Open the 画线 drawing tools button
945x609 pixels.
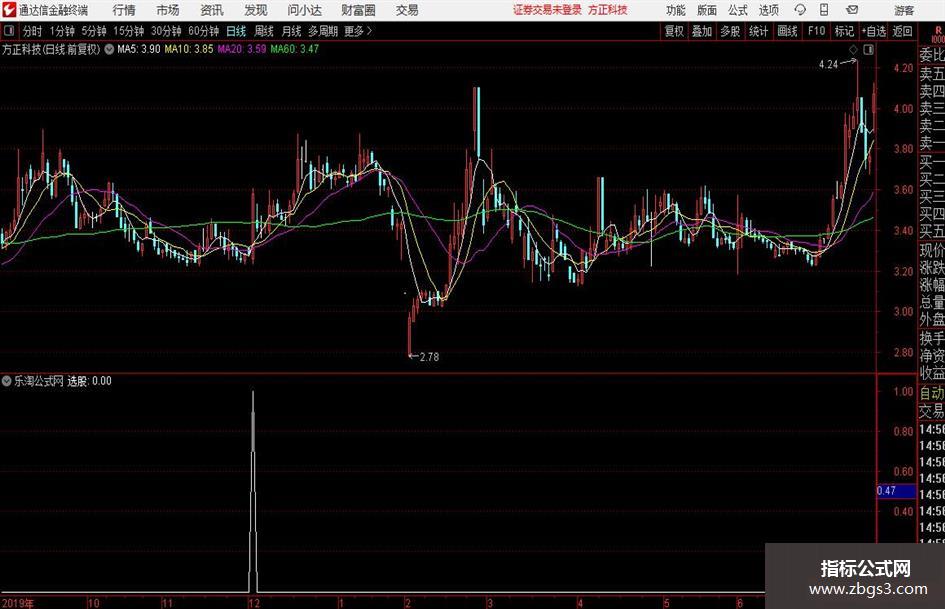[x=787, y=31]
